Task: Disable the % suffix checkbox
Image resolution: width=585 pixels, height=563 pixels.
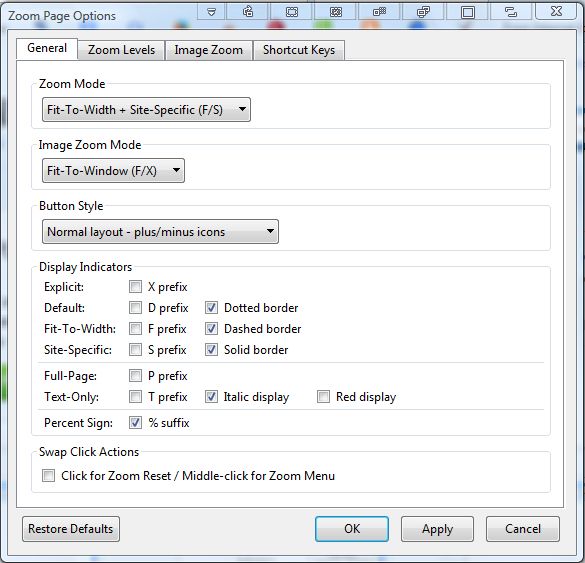Action: click(135, 423)
